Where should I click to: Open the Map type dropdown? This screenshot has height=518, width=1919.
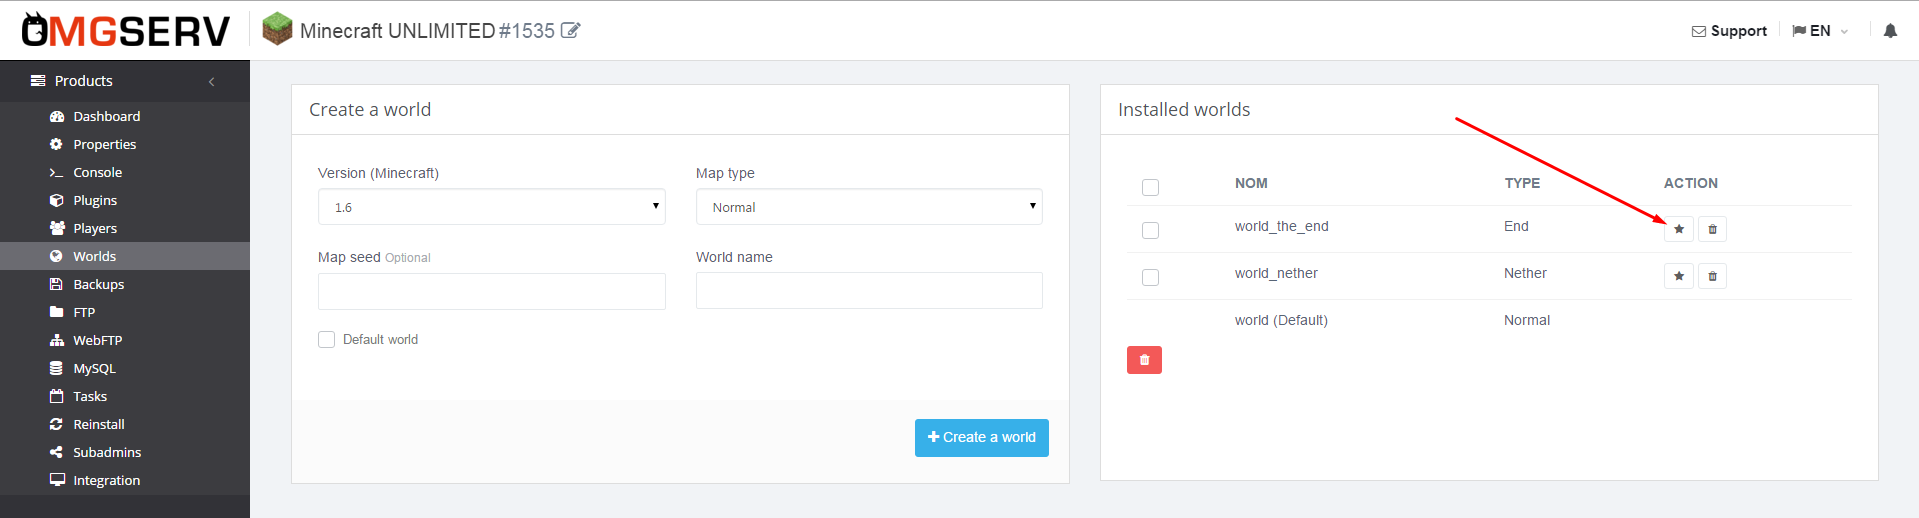pyautogui.click(x=869, y=207)
